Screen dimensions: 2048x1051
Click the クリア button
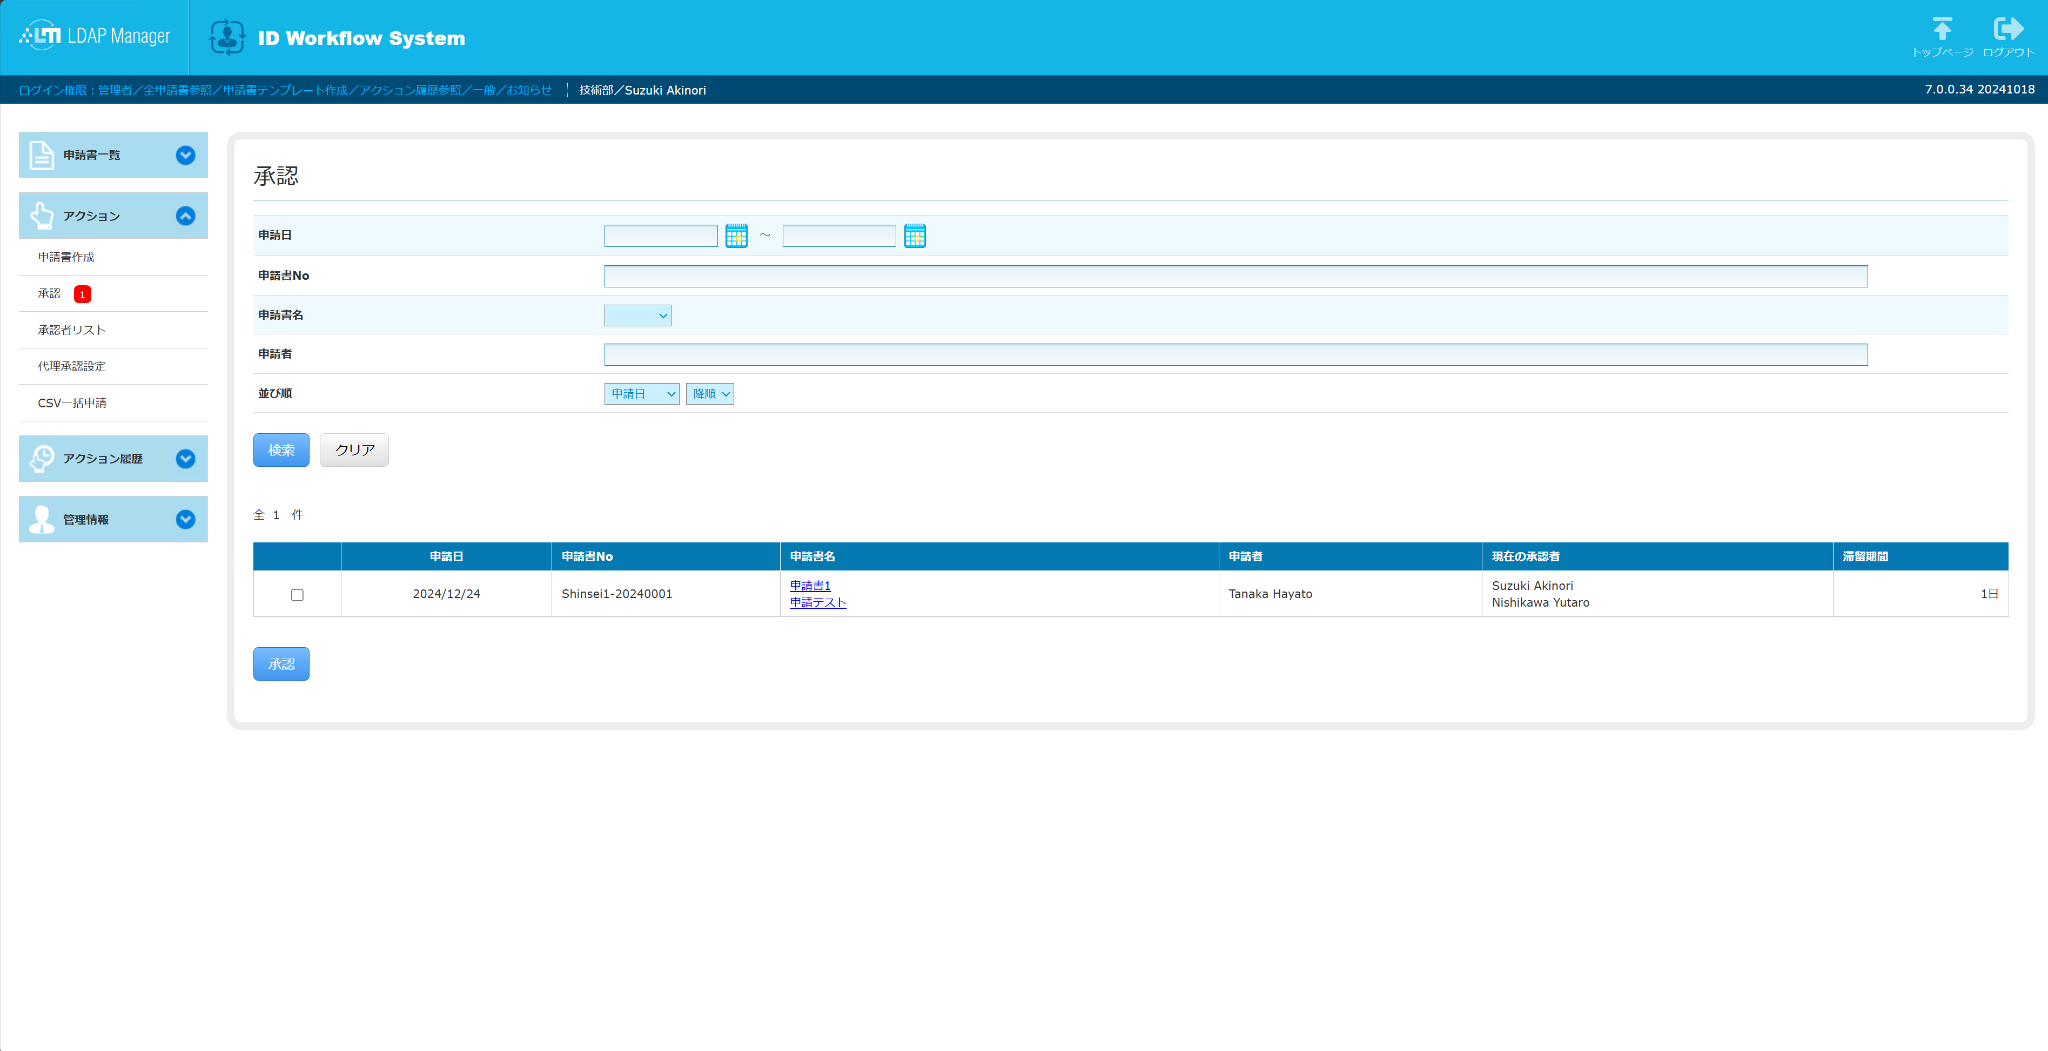click(355, 450)
